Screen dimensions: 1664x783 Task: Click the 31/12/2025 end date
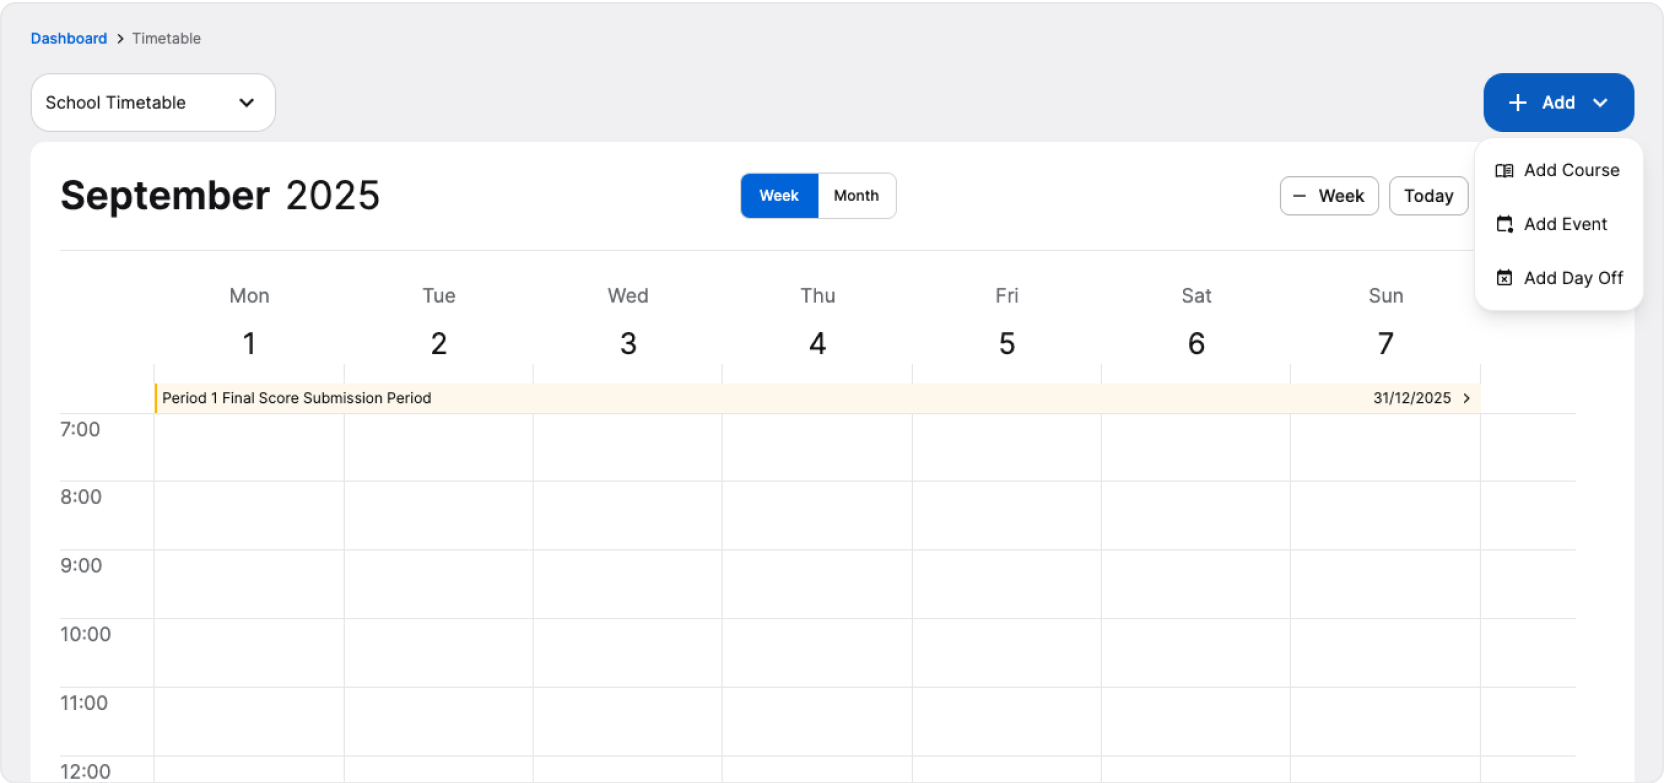1411,398
